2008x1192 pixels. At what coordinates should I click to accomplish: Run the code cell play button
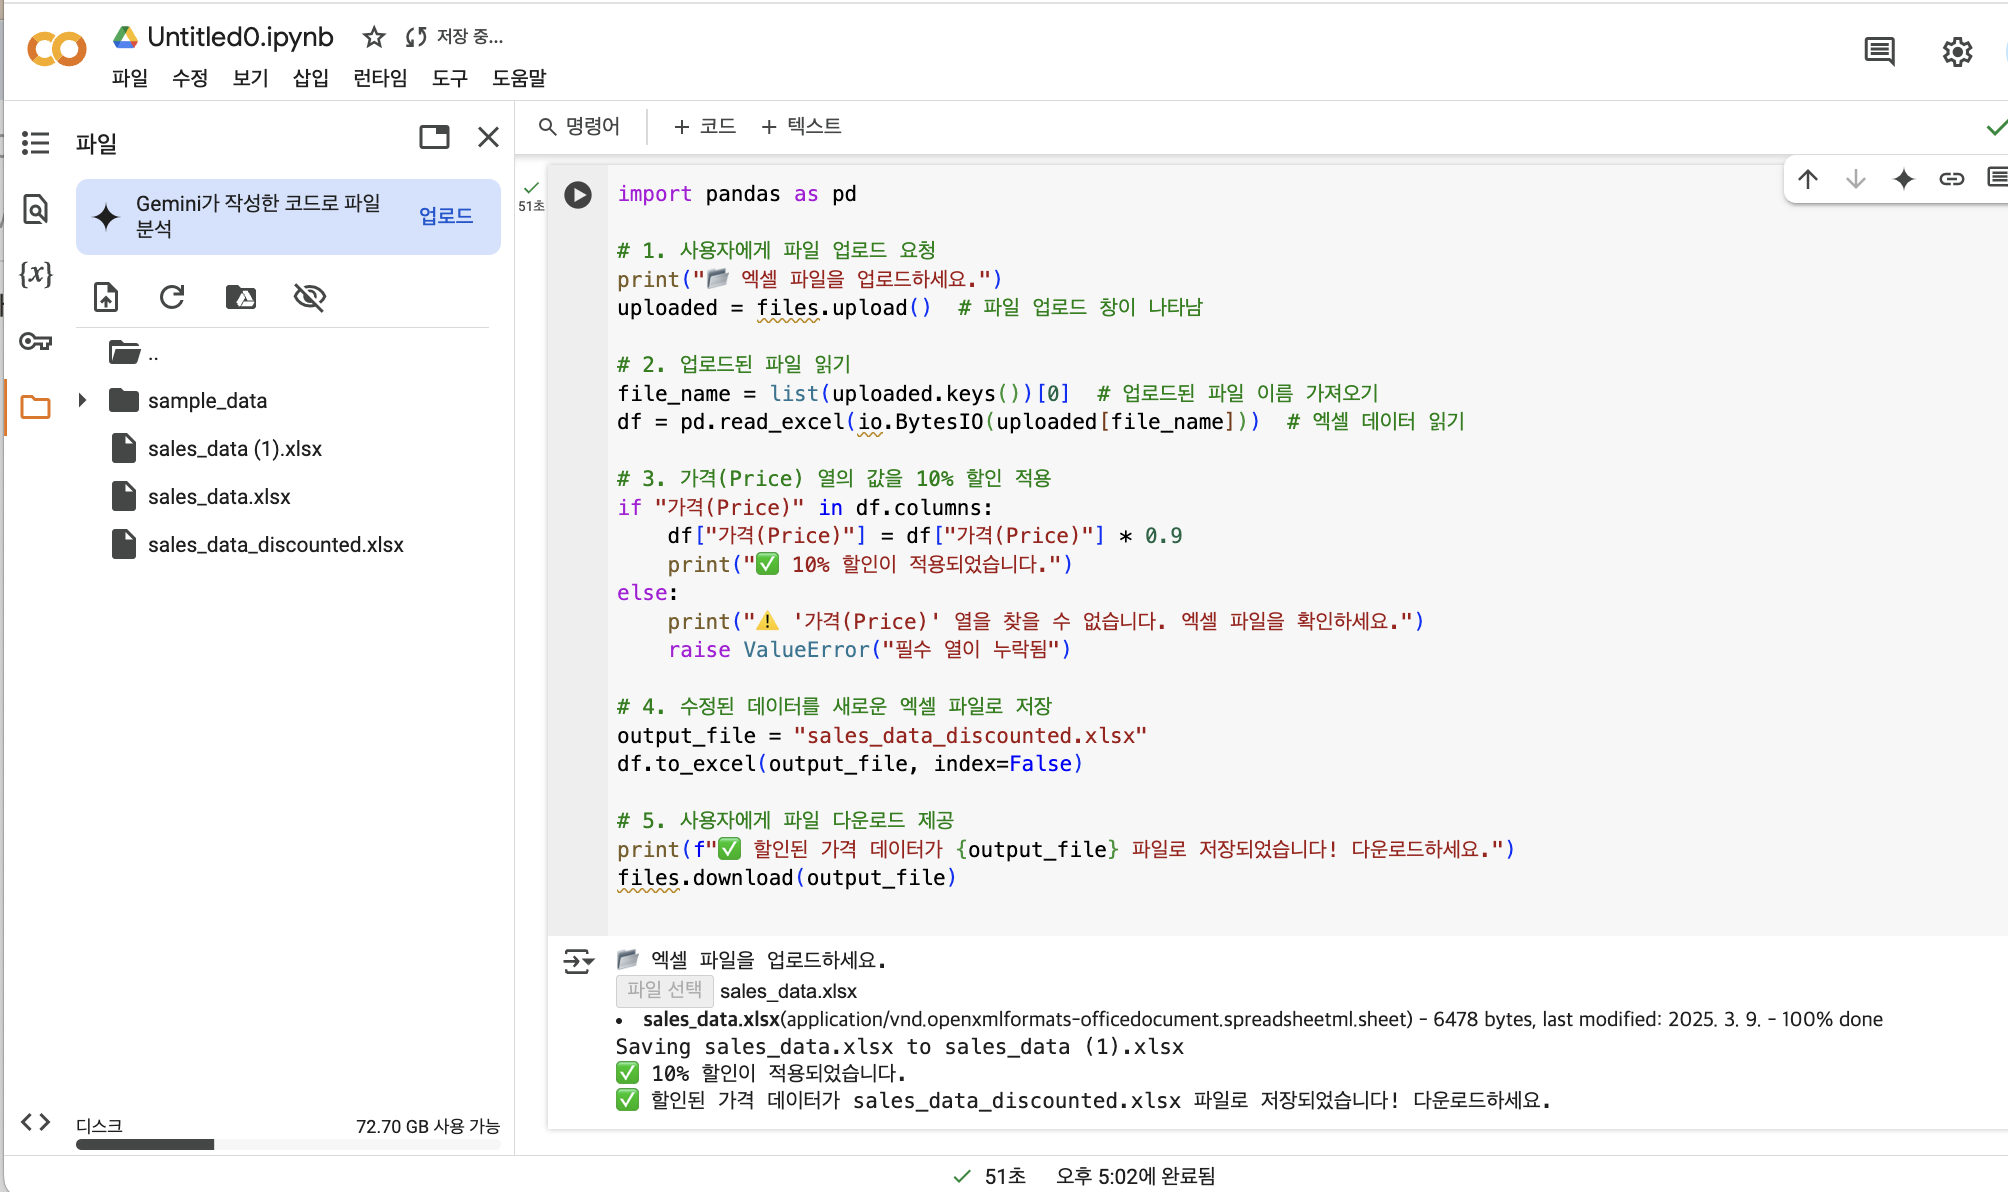[x=578, y=194]
